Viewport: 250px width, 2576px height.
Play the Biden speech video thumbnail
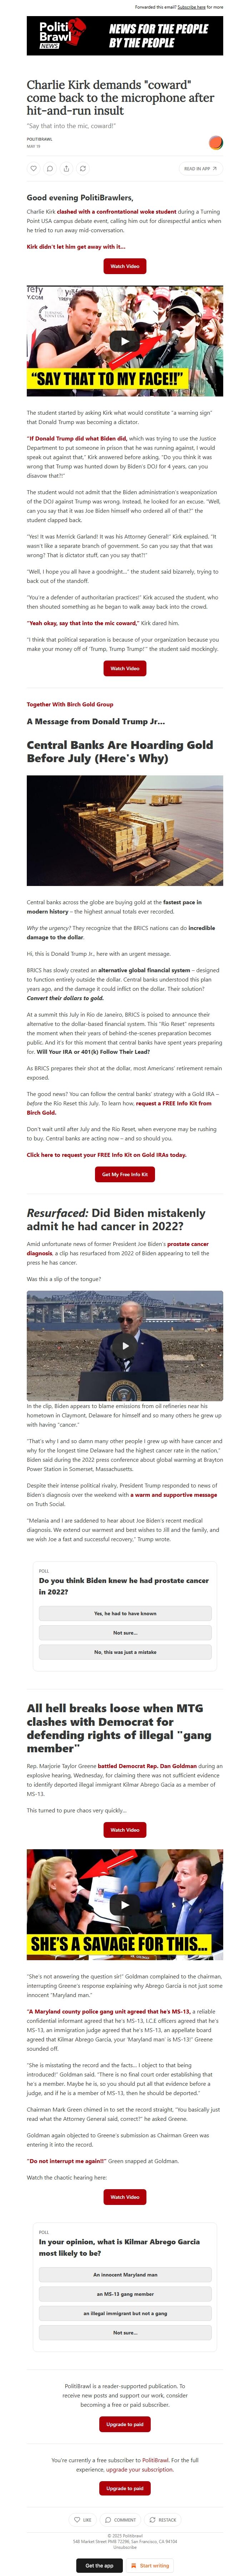coord(125,1345)
